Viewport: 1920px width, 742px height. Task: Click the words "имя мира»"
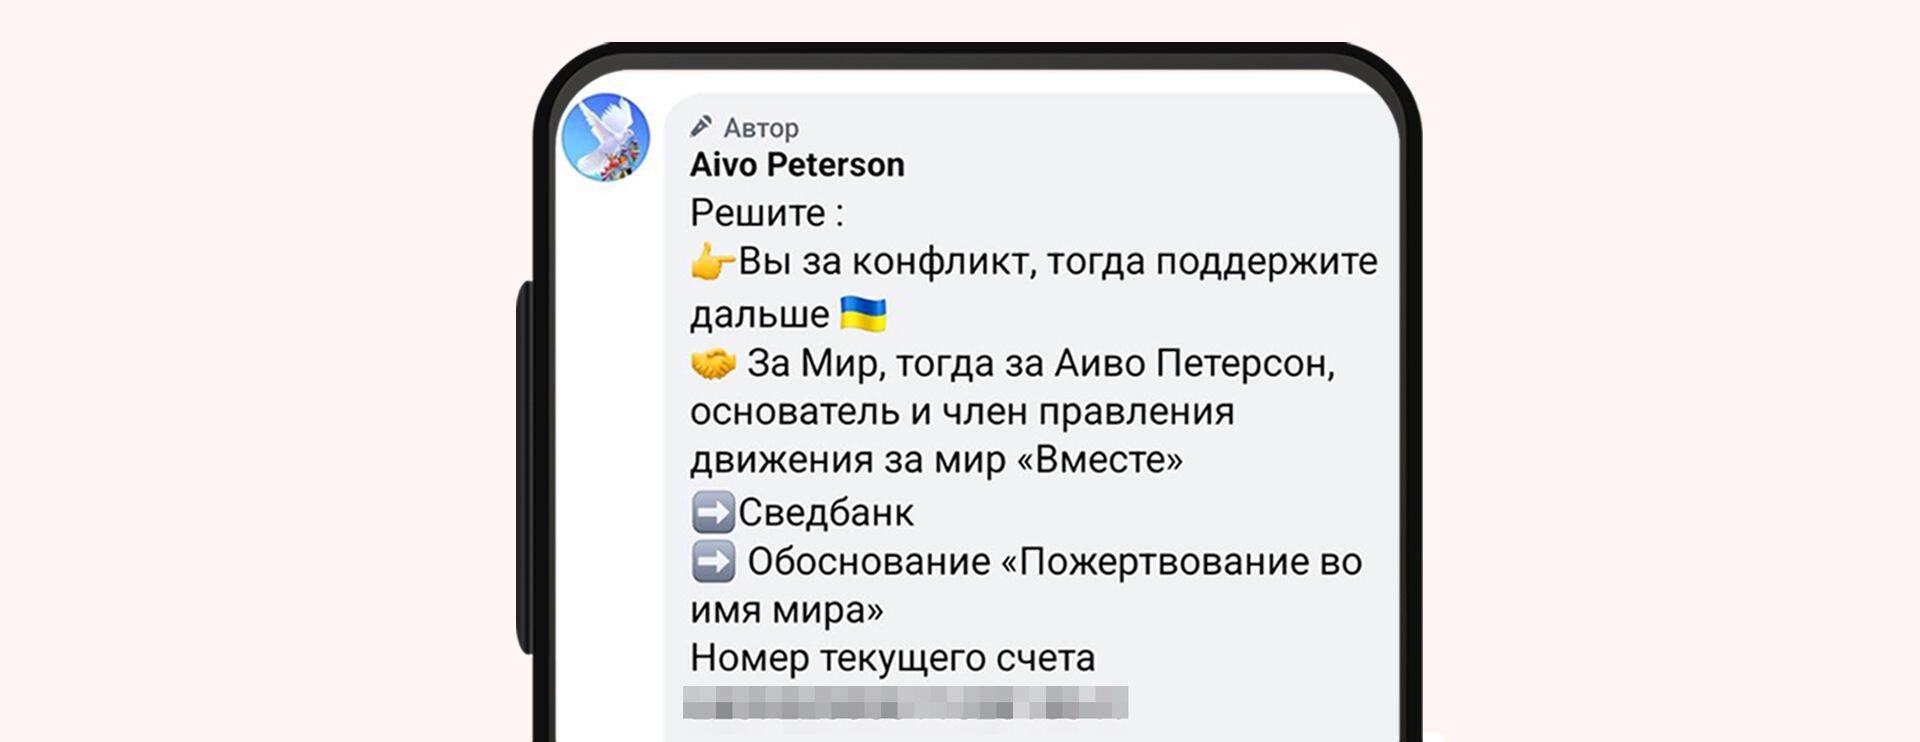click(787, 610)
